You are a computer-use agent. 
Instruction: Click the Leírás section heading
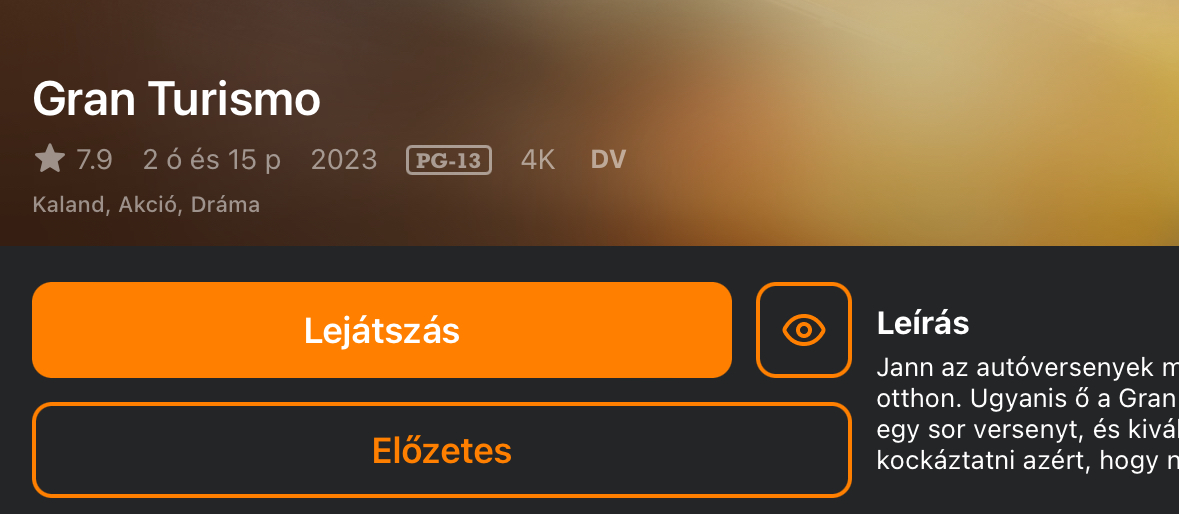(923, 324)
